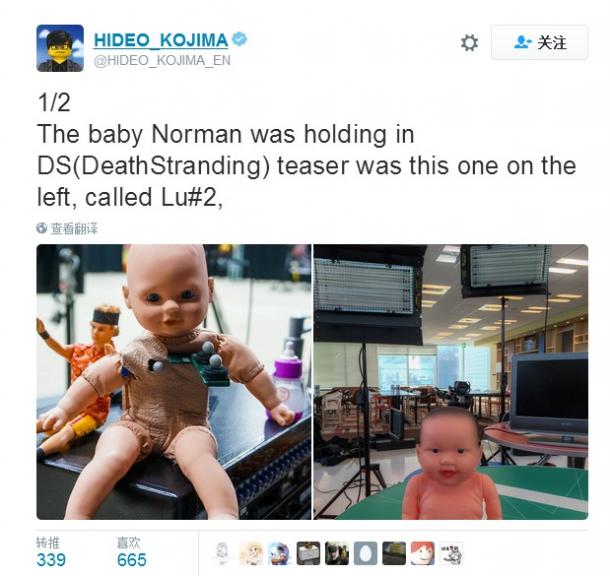Click the blue verified badge
This screenshot has width=610, height=576.
(239, 39)
